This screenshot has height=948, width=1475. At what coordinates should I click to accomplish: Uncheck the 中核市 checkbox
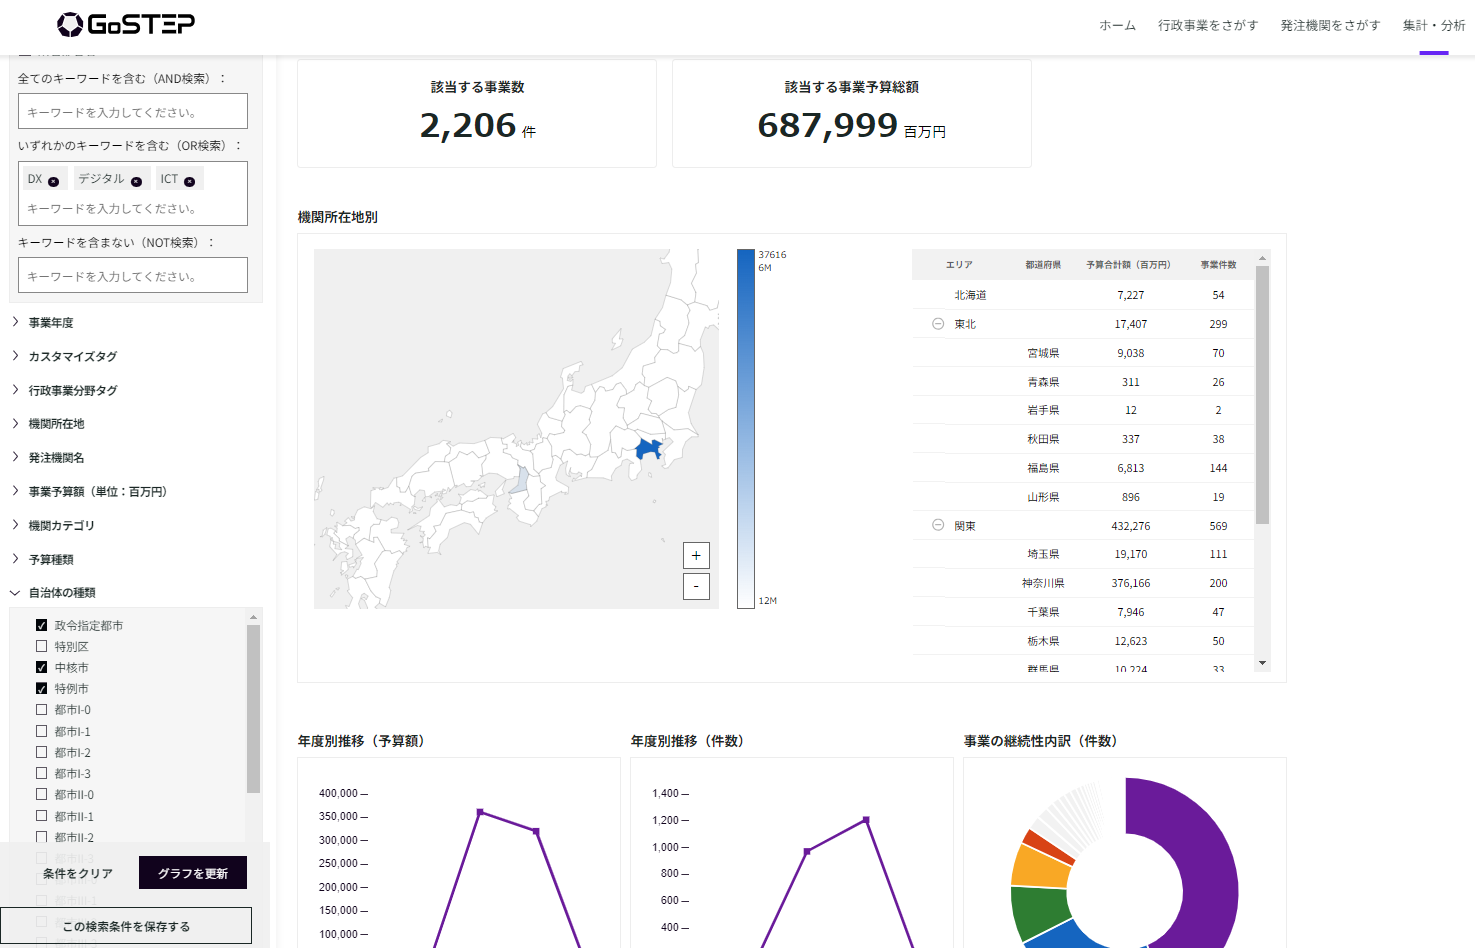click(41, 667)
